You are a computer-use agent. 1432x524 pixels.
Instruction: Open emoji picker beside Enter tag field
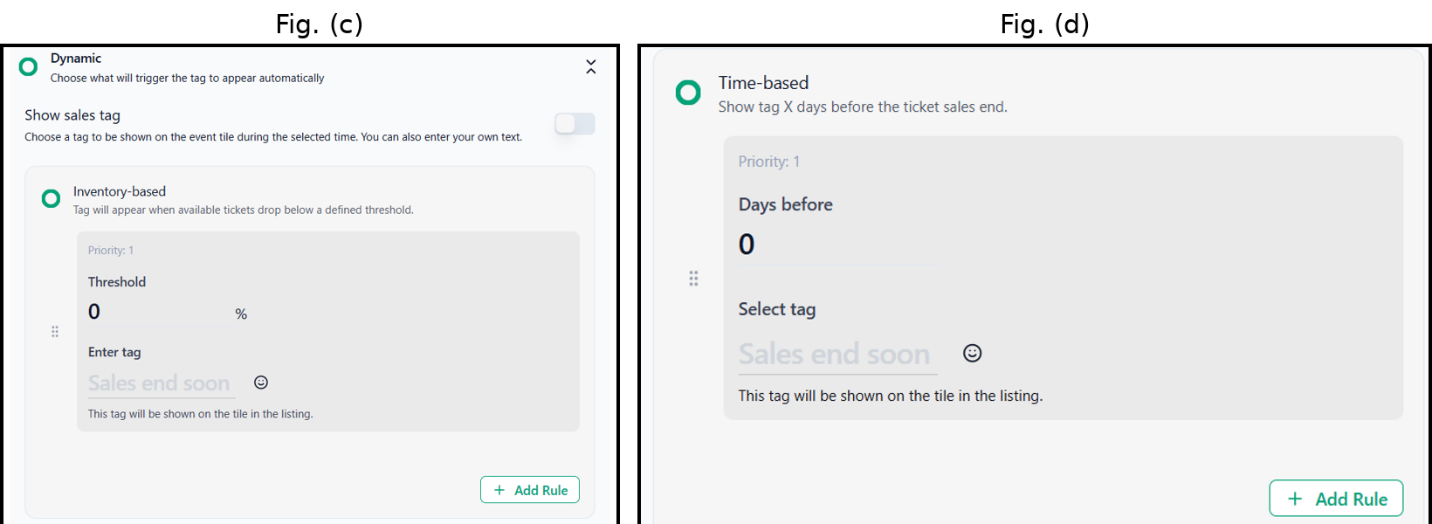pyautogui.click(x=261, y=382)
